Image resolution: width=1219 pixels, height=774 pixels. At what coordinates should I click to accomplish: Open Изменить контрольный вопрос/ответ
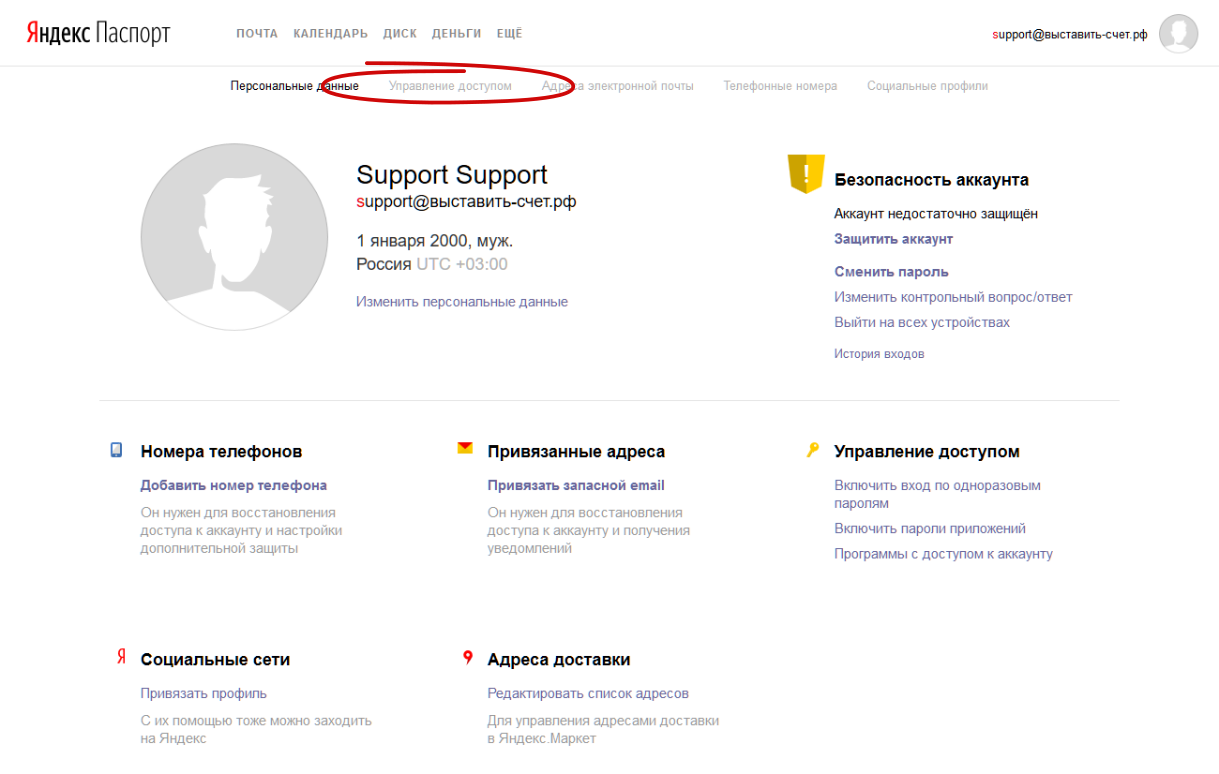(954, 297)
